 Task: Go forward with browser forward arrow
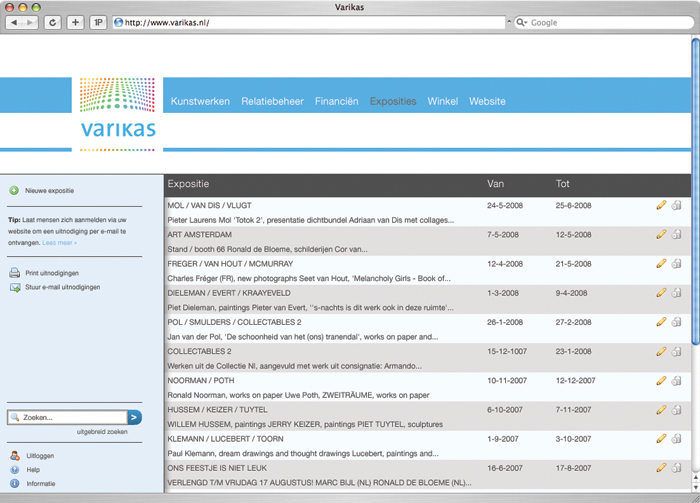[30, 22]
